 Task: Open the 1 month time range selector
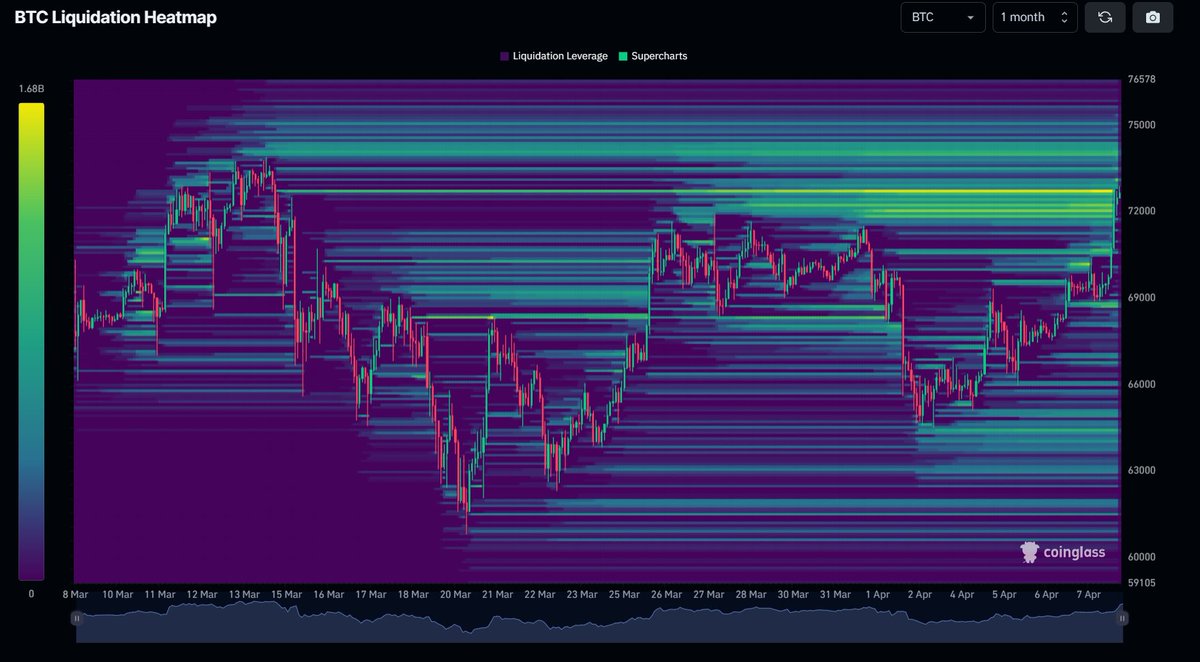click(x=1035, y=17)
